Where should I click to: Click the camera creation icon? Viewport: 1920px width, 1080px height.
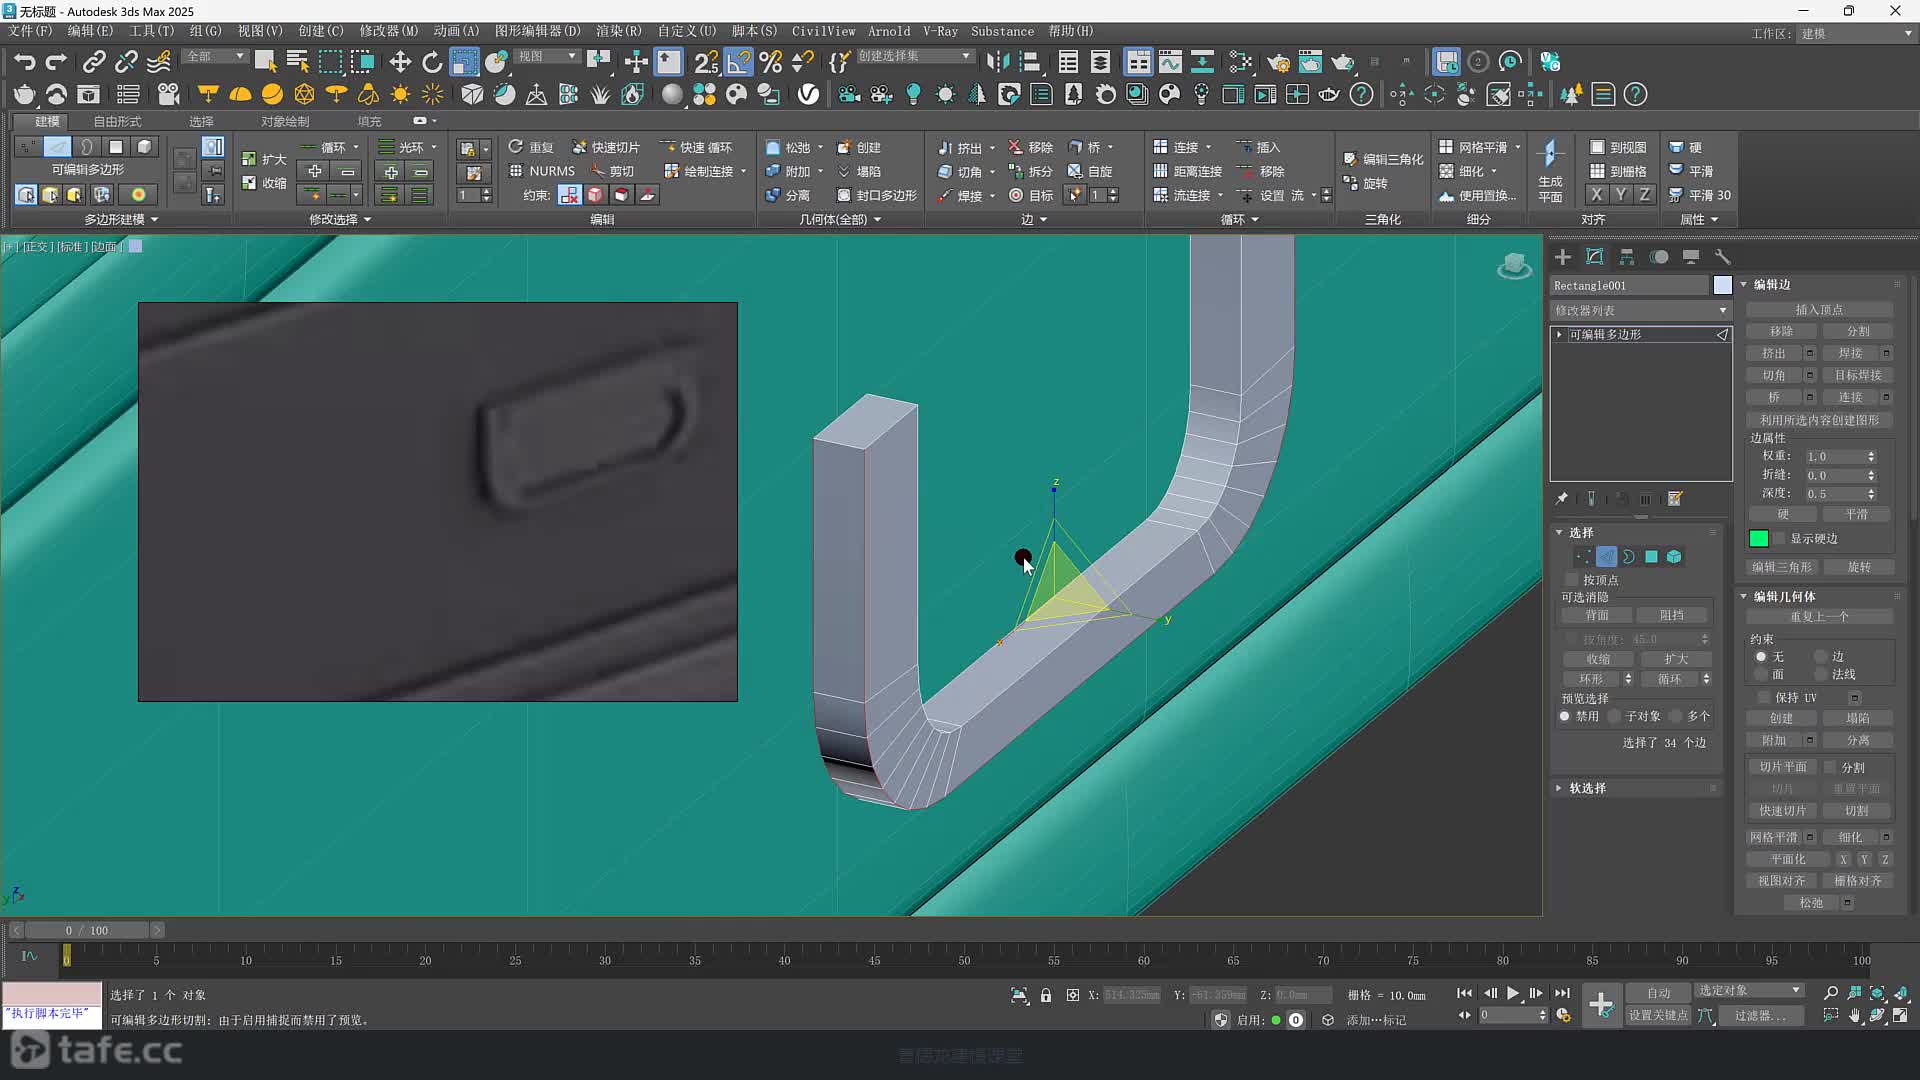tap(168, 94)
